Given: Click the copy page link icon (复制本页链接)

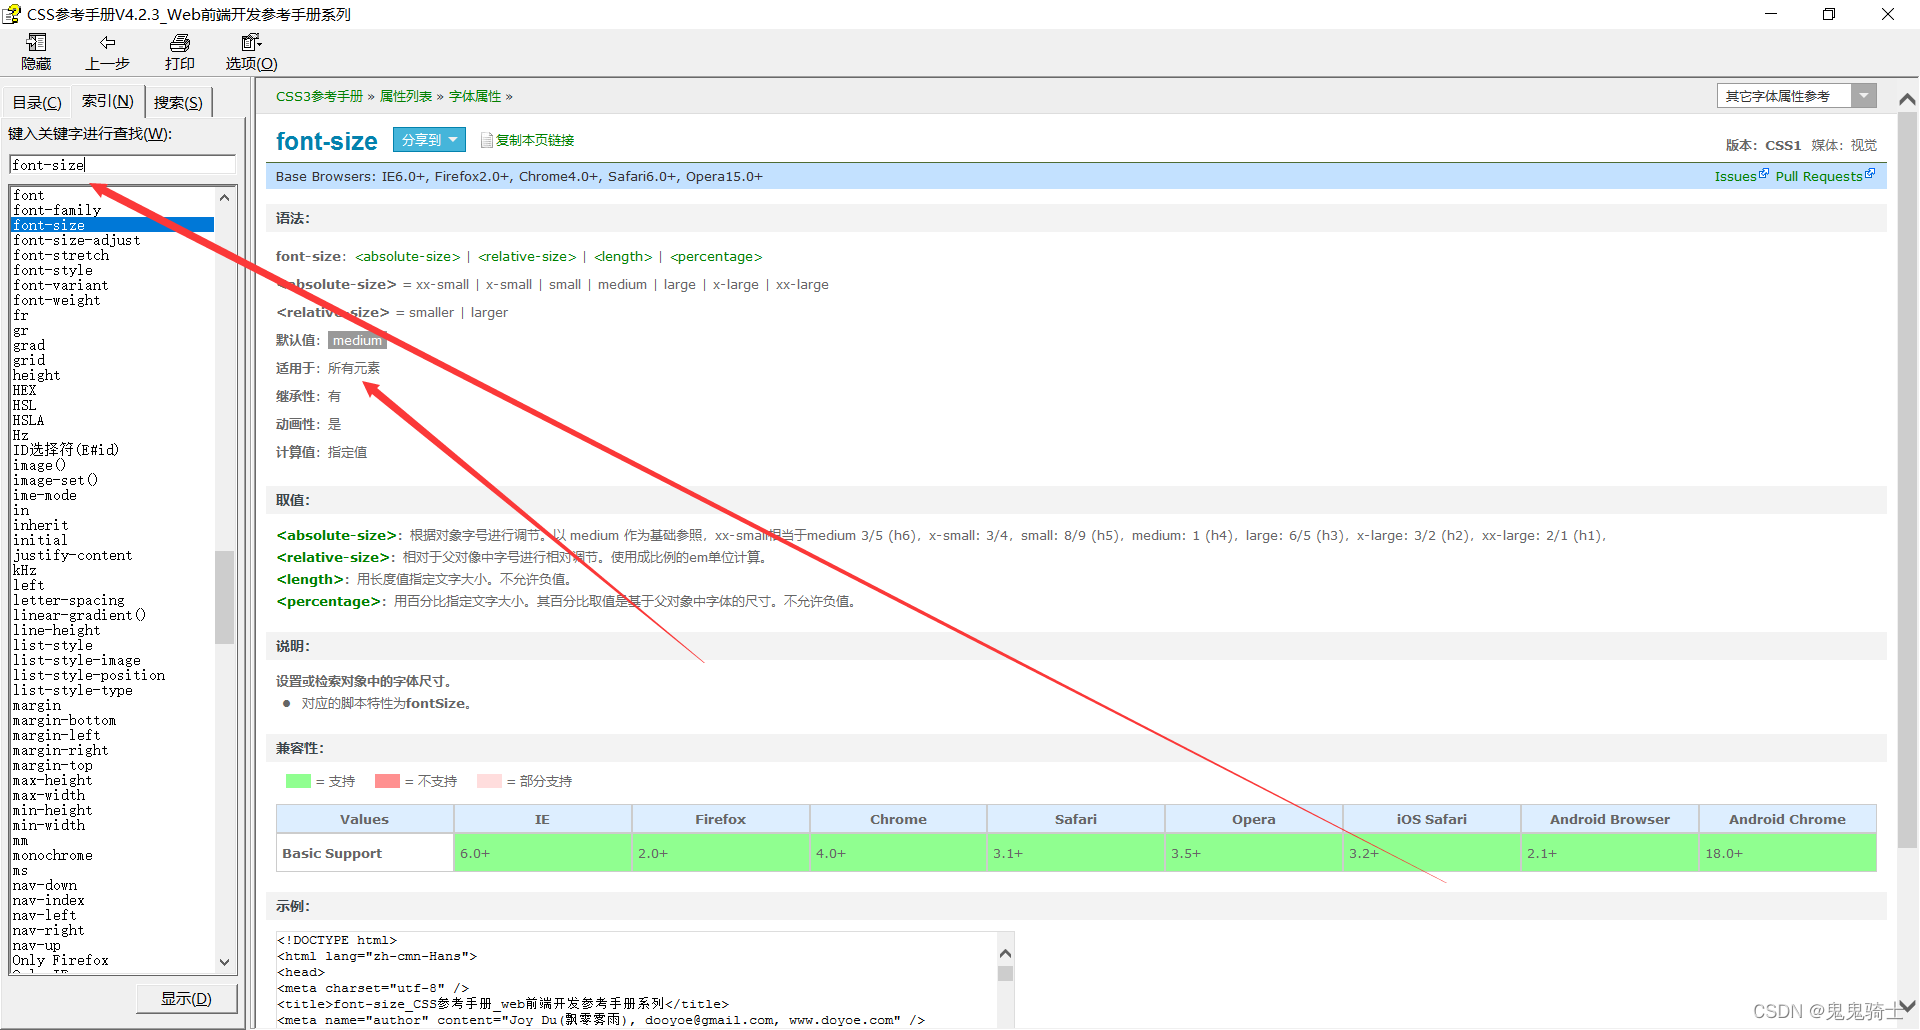Looking at the screenshot, I should pyautogui.click(x=487, y=140).
